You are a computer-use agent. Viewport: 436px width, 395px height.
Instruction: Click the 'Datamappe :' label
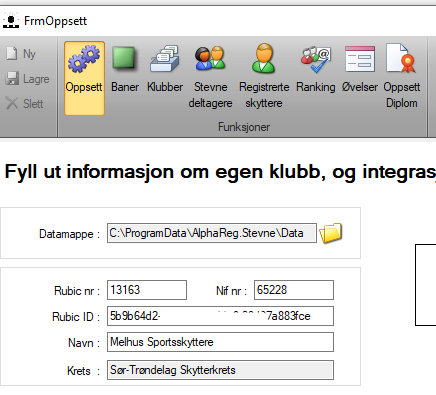(x=69, y=234)
